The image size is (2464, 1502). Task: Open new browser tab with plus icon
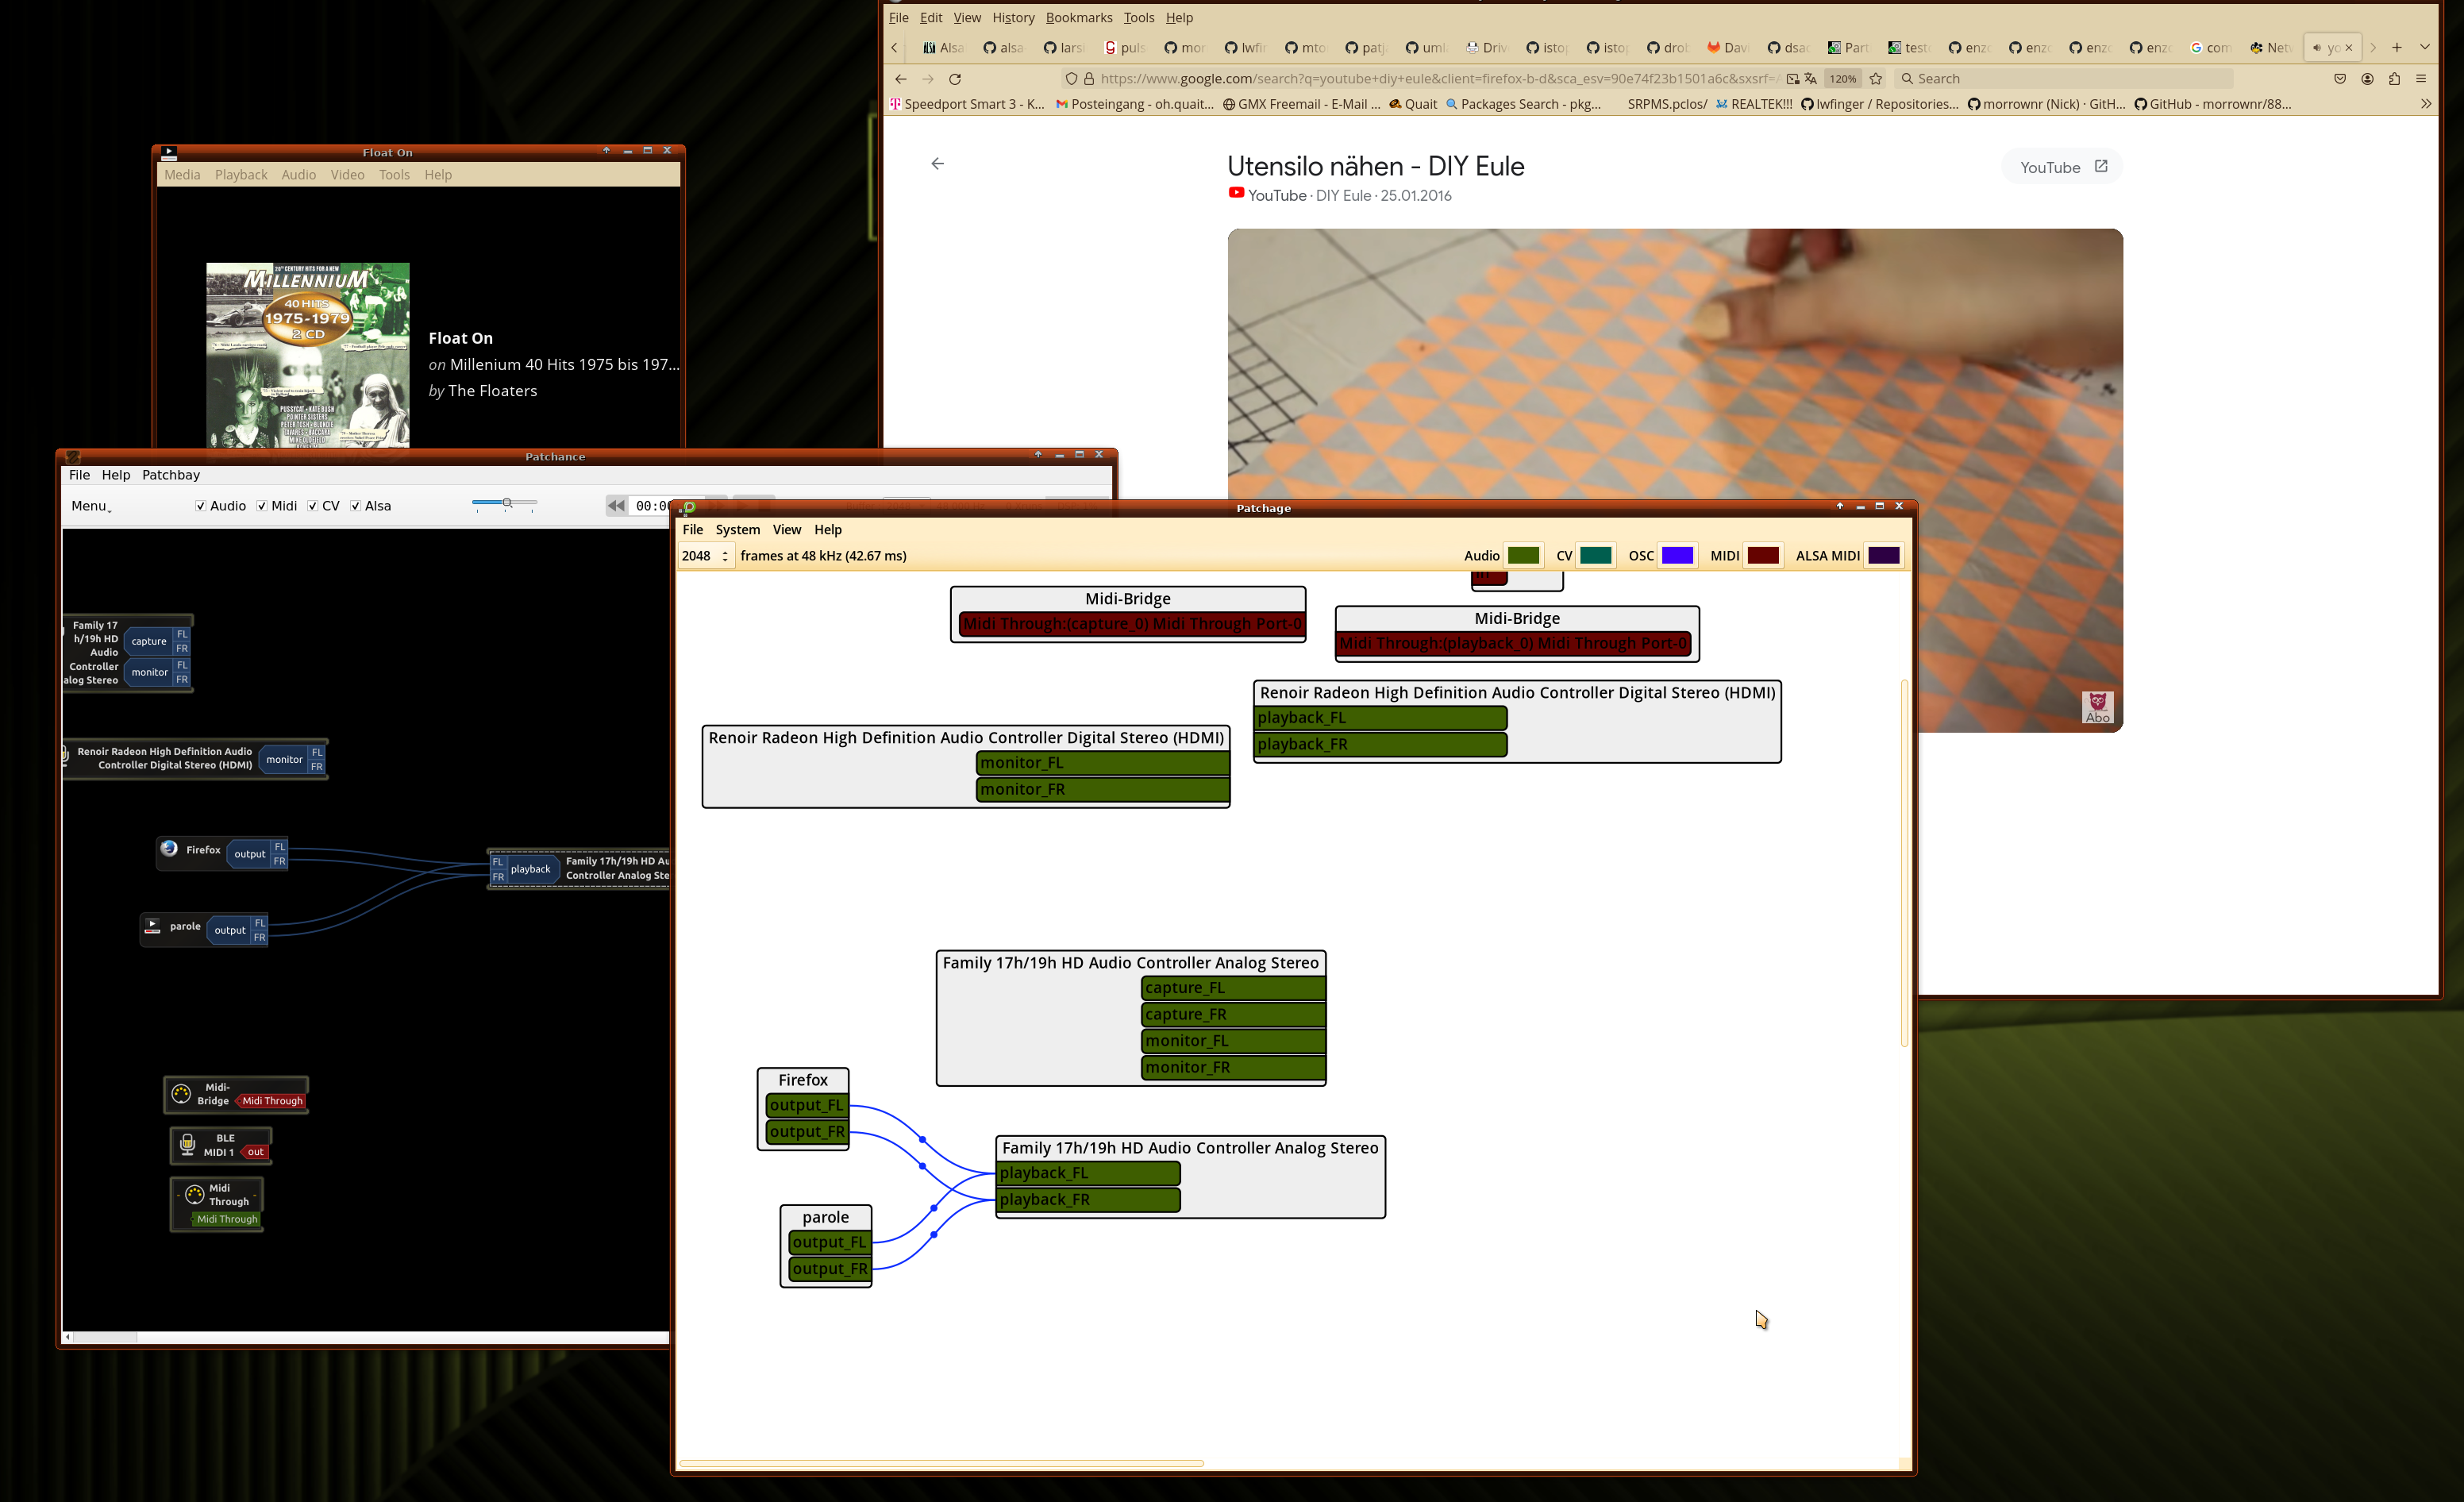(2397, 47)
